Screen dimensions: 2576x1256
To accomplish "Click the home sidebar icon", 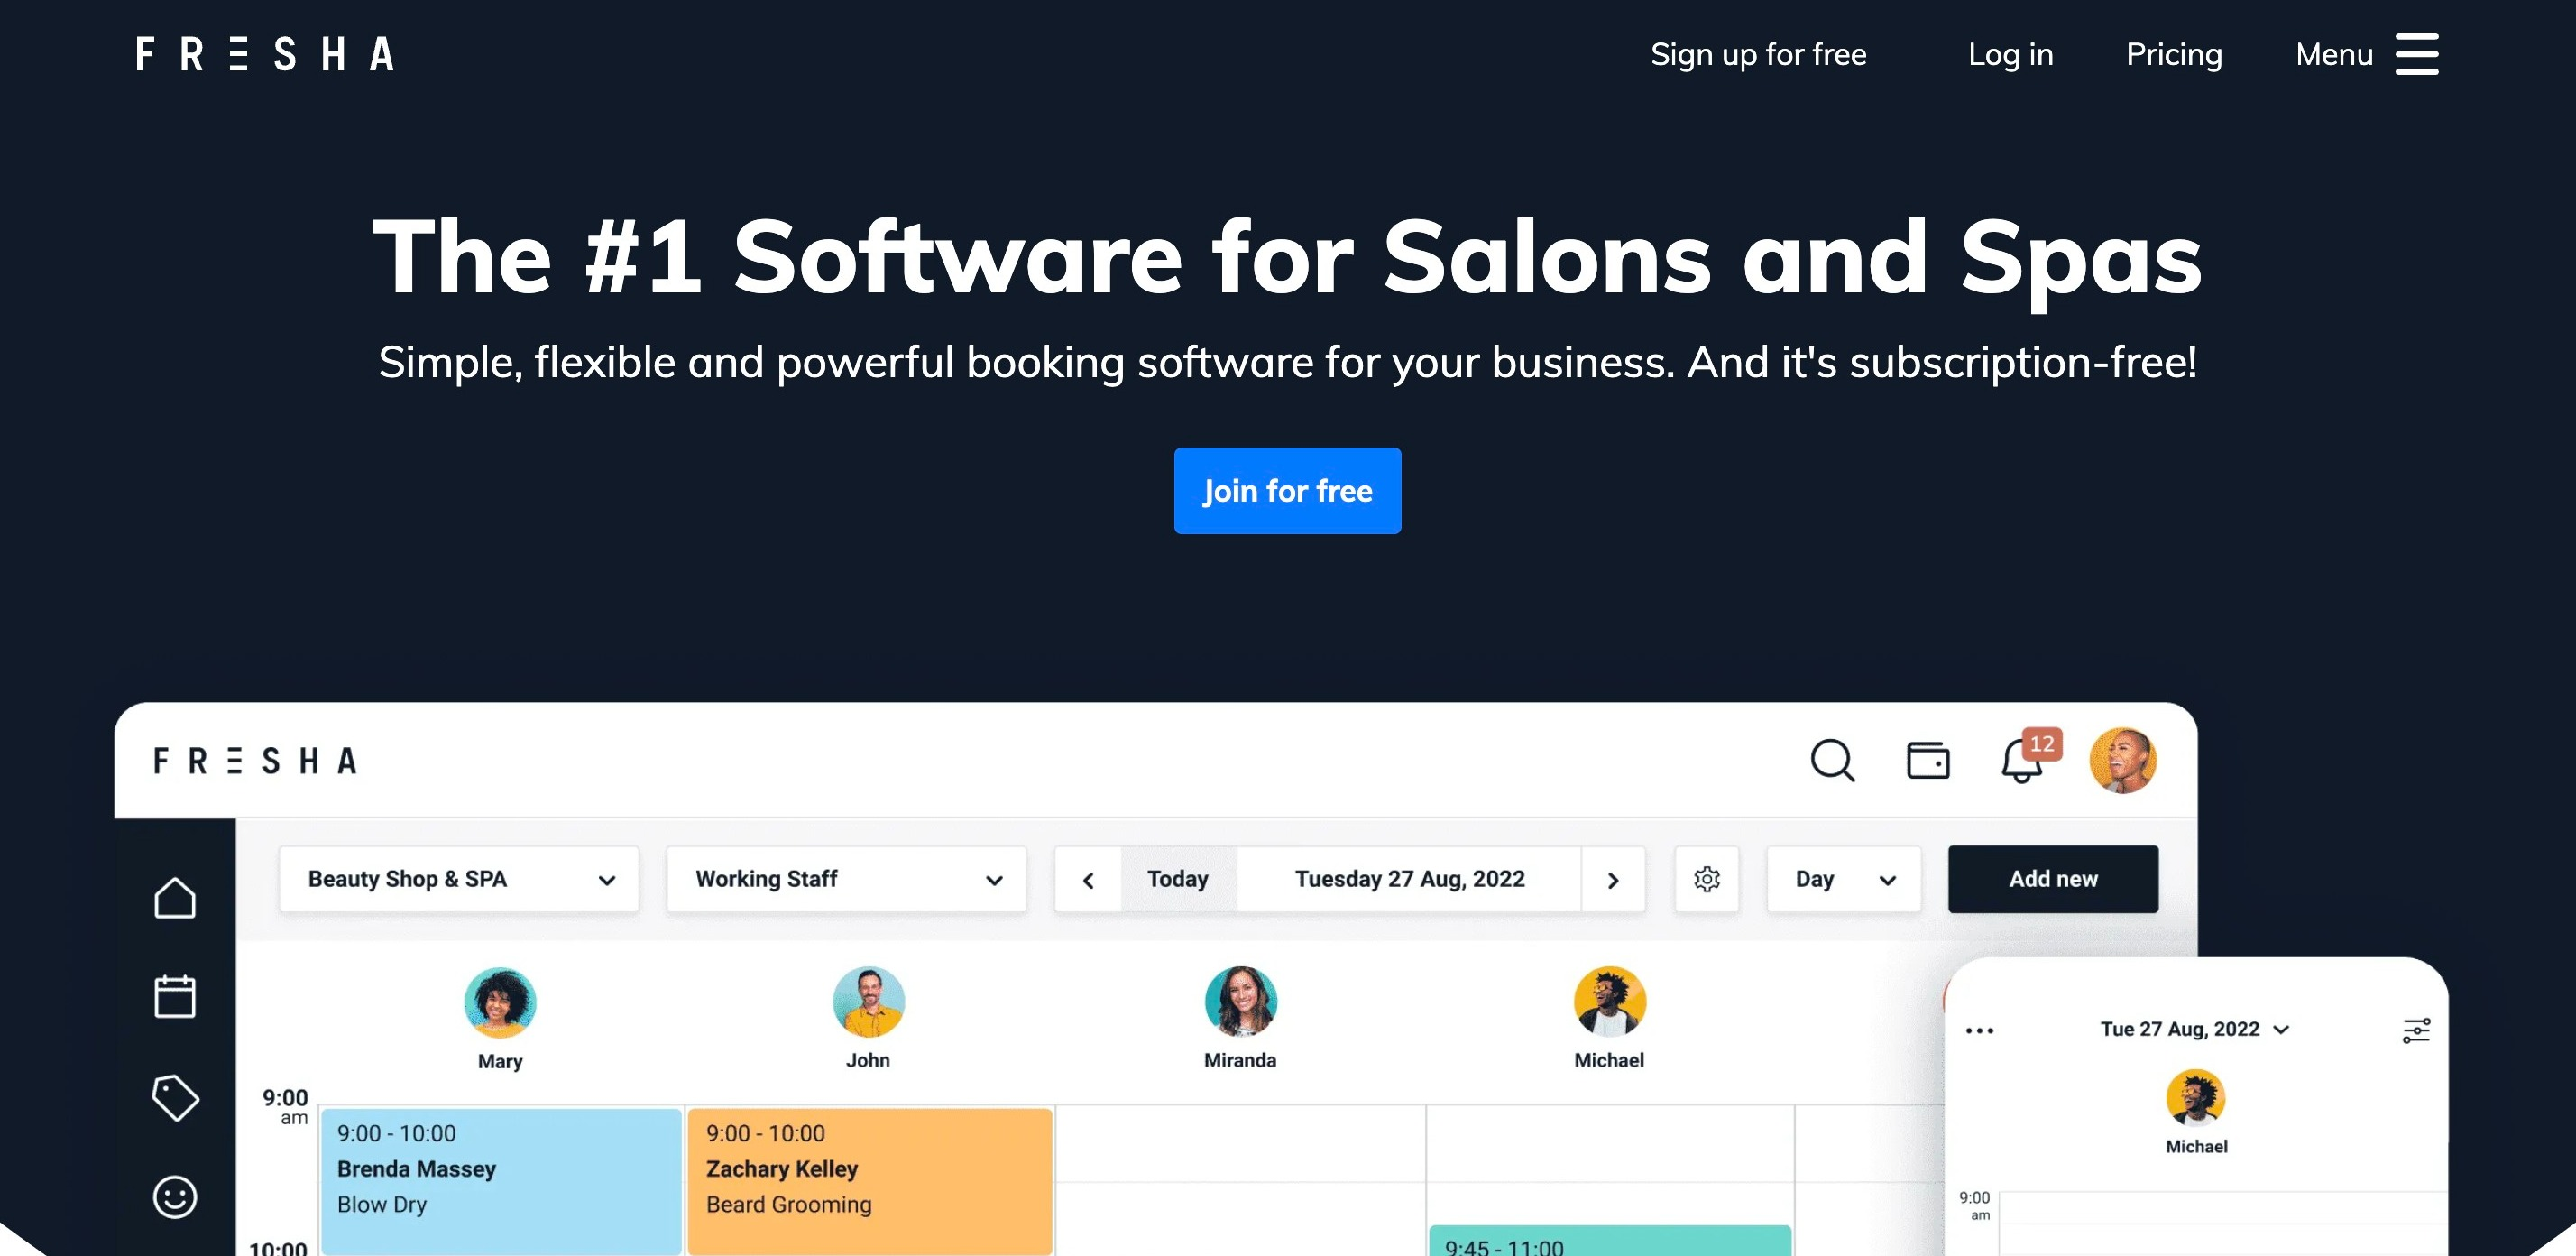I will tap(174, 900).
